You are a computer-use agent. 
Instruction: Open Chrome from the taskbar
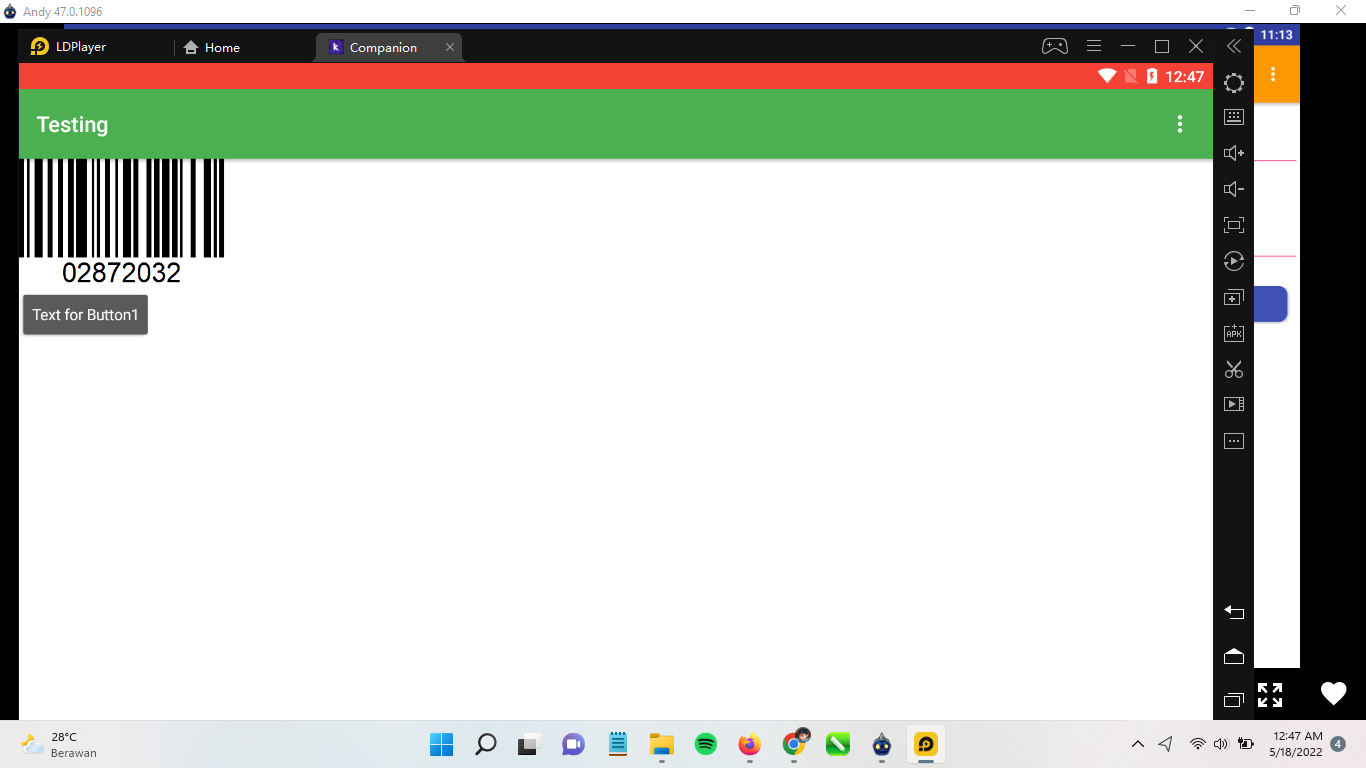coord(795,743)
